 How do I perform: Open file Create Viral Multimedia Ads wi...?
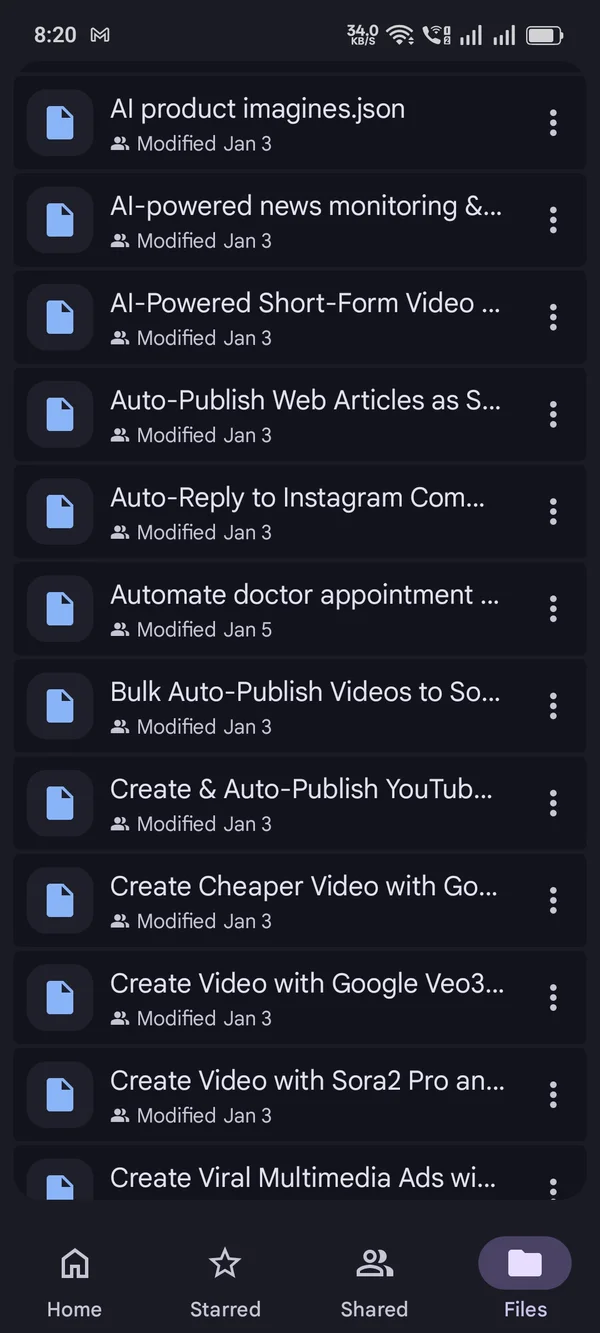point(300,1172)
